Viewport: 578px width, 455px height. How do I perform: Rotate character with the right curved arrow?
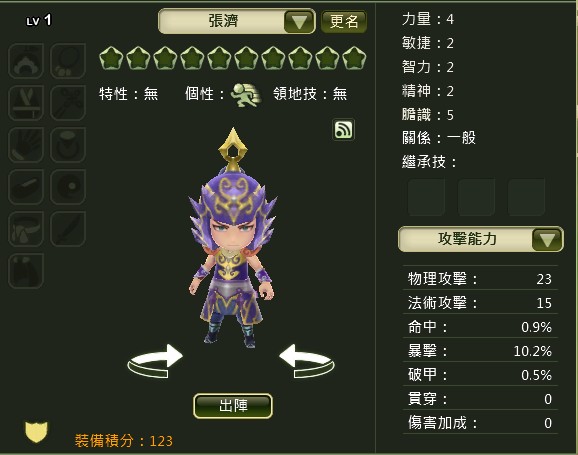pyautogui.click(x=307, y=361)
